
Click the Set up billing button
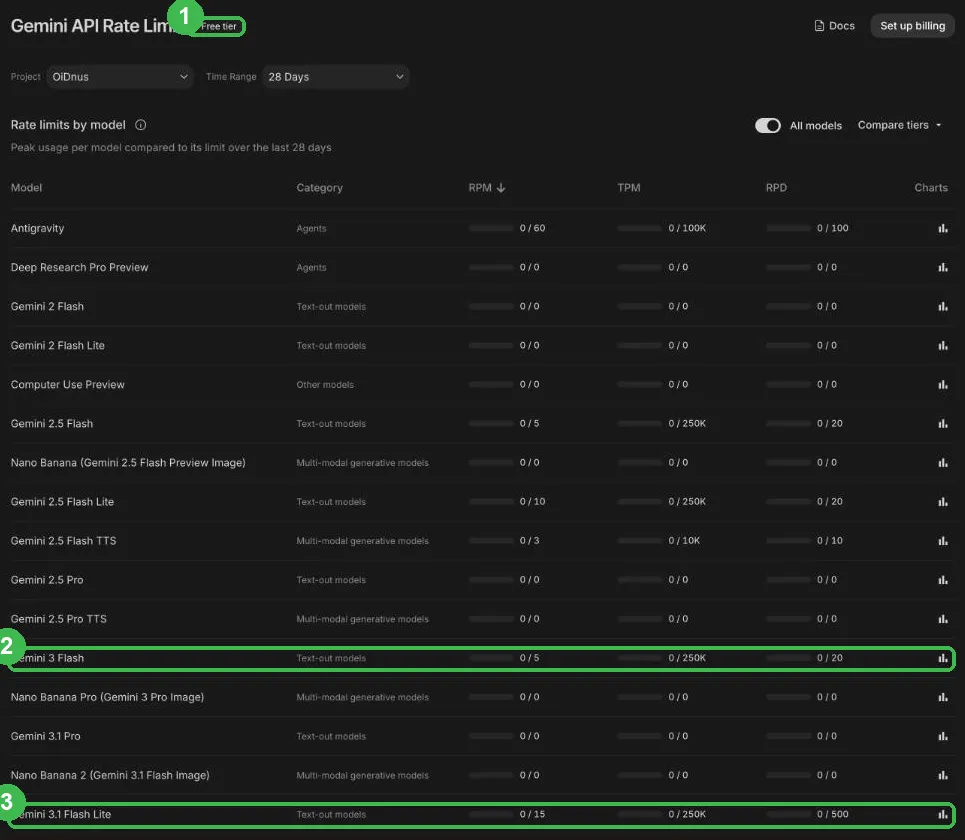point(912,26)
